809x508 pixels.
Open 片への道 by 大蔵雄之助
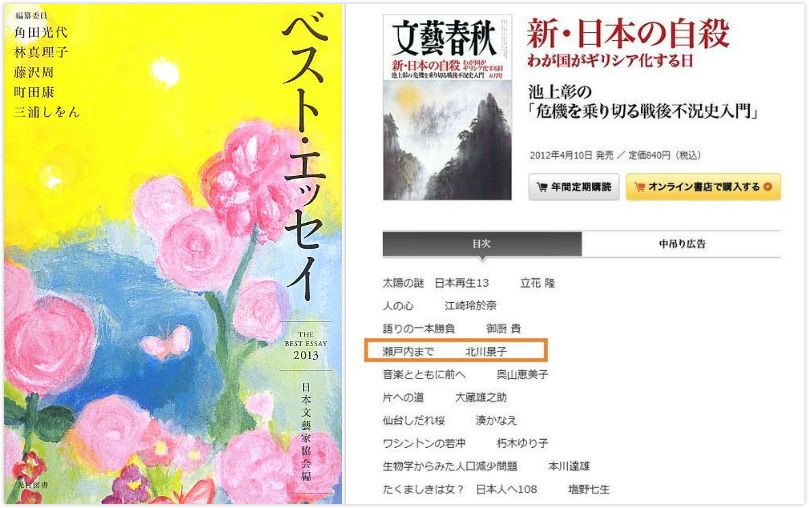tap(444, 398)
